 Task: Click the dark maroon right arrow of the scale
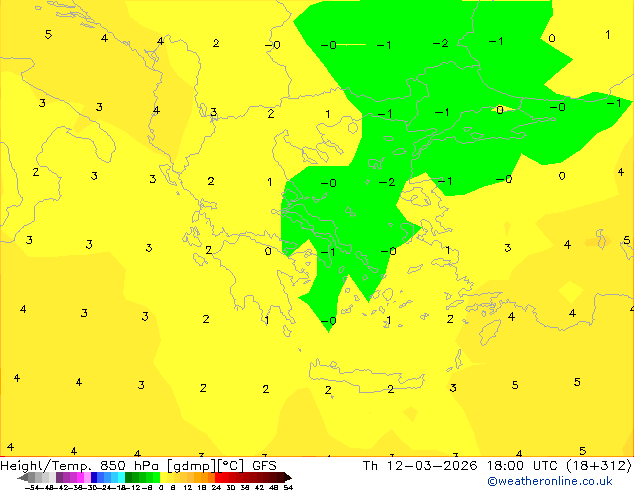pyautogui.click(x=287, y=477)
